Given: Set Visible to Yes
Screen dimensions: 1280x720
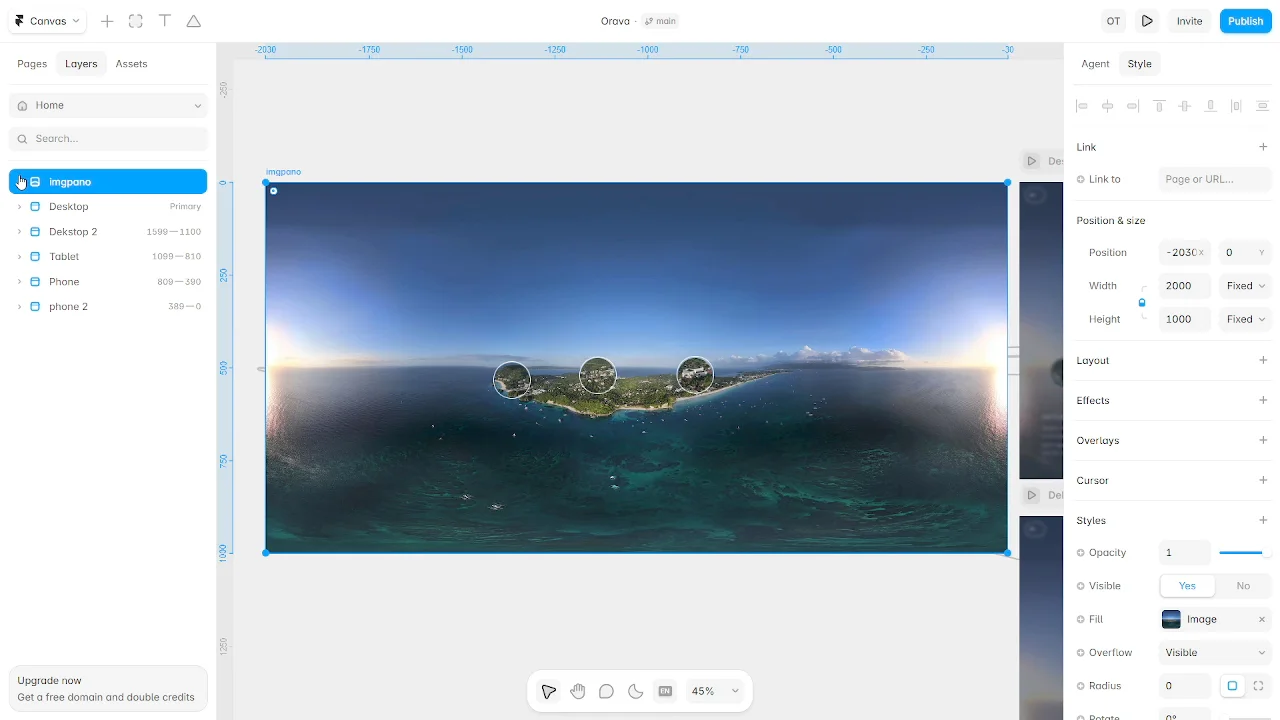Looking at the screenshot, I should pyautogui.click(x=1187, y=586).
